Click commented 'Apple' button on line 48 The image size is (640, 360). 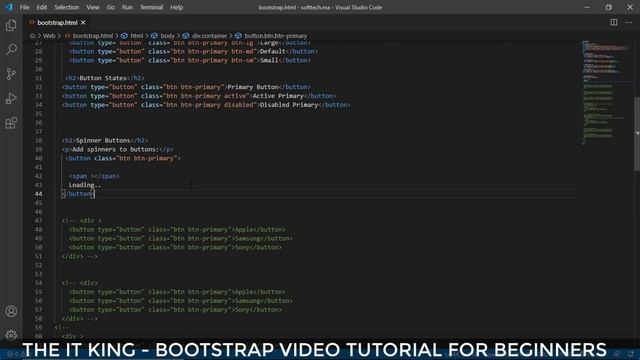(x=177, y=229)
